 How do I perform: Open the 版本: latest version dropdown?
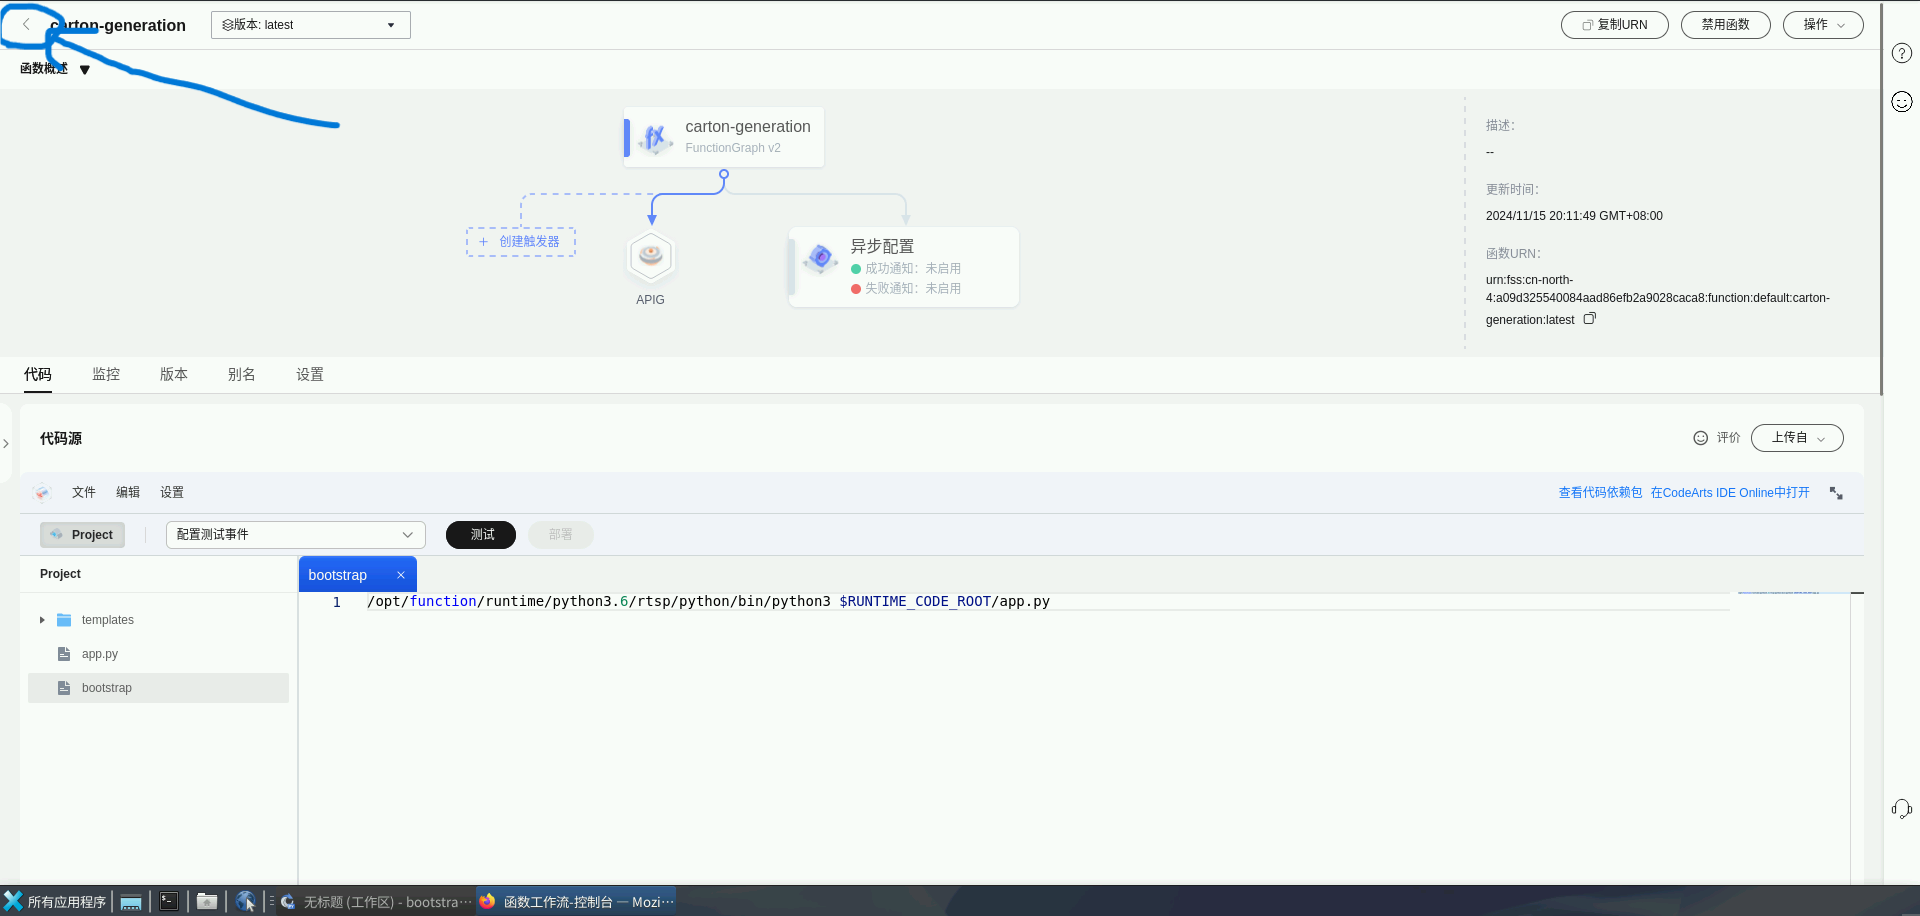click(x=311, y=25)
